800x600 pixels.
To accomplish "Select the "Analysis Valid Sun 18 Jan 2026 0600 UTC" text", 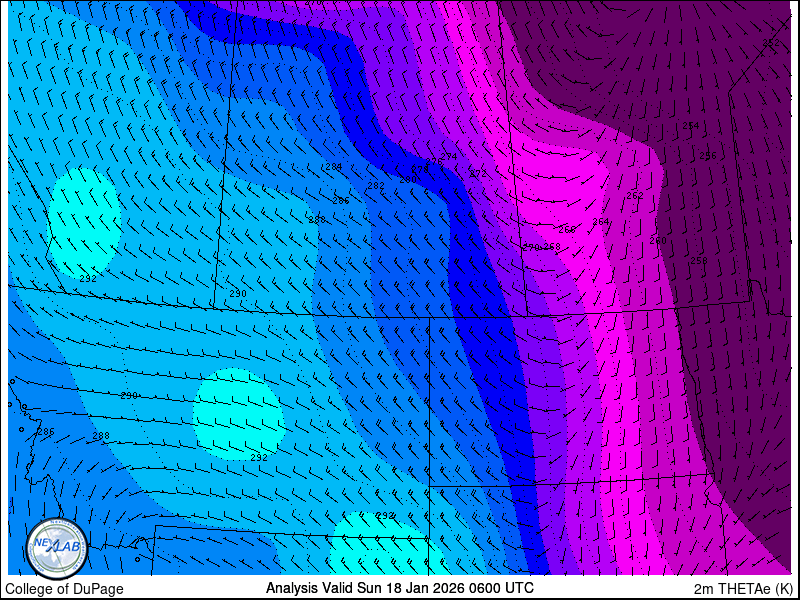I will point(399,587).
